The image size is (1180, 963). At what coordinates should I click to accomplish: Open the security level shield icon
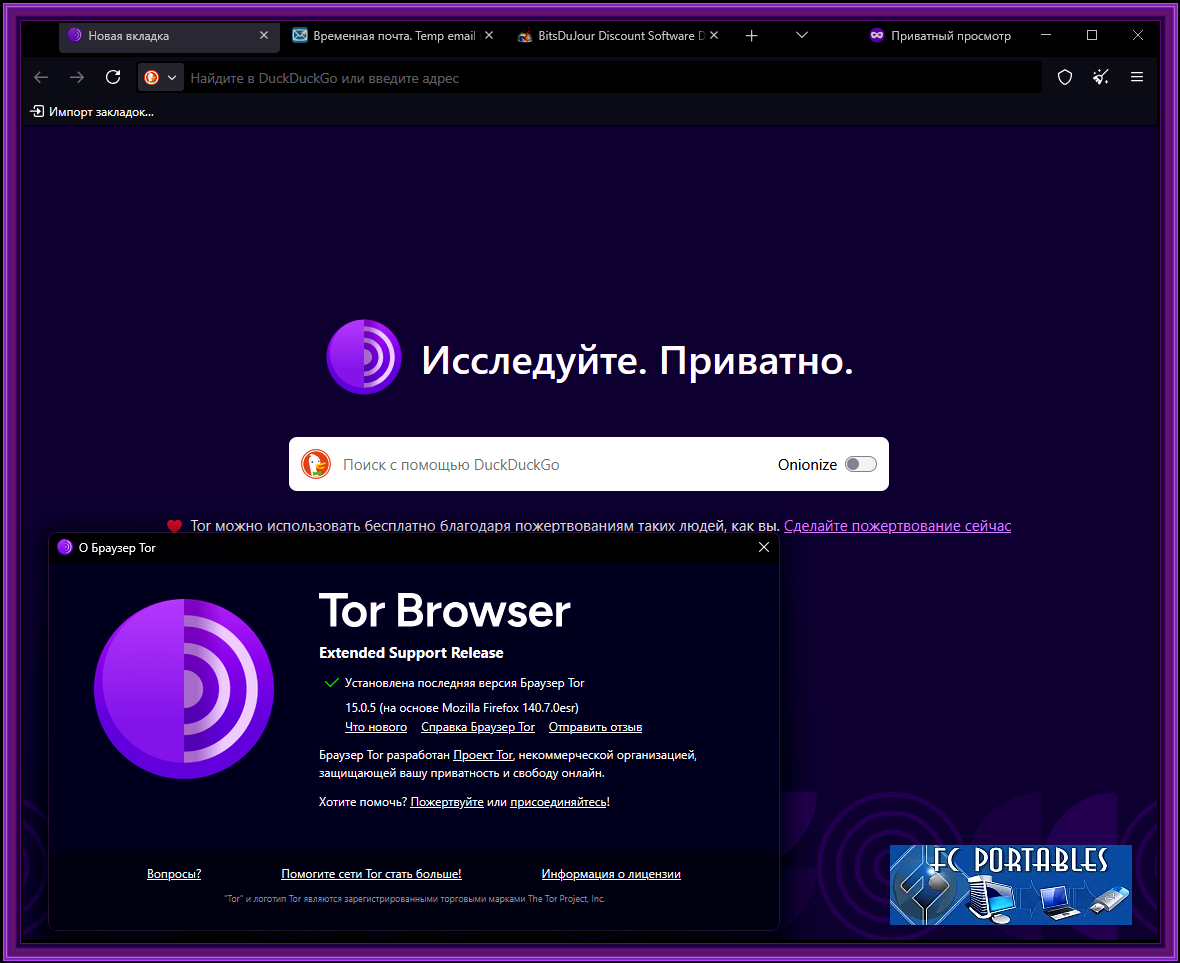point(1064,77)
